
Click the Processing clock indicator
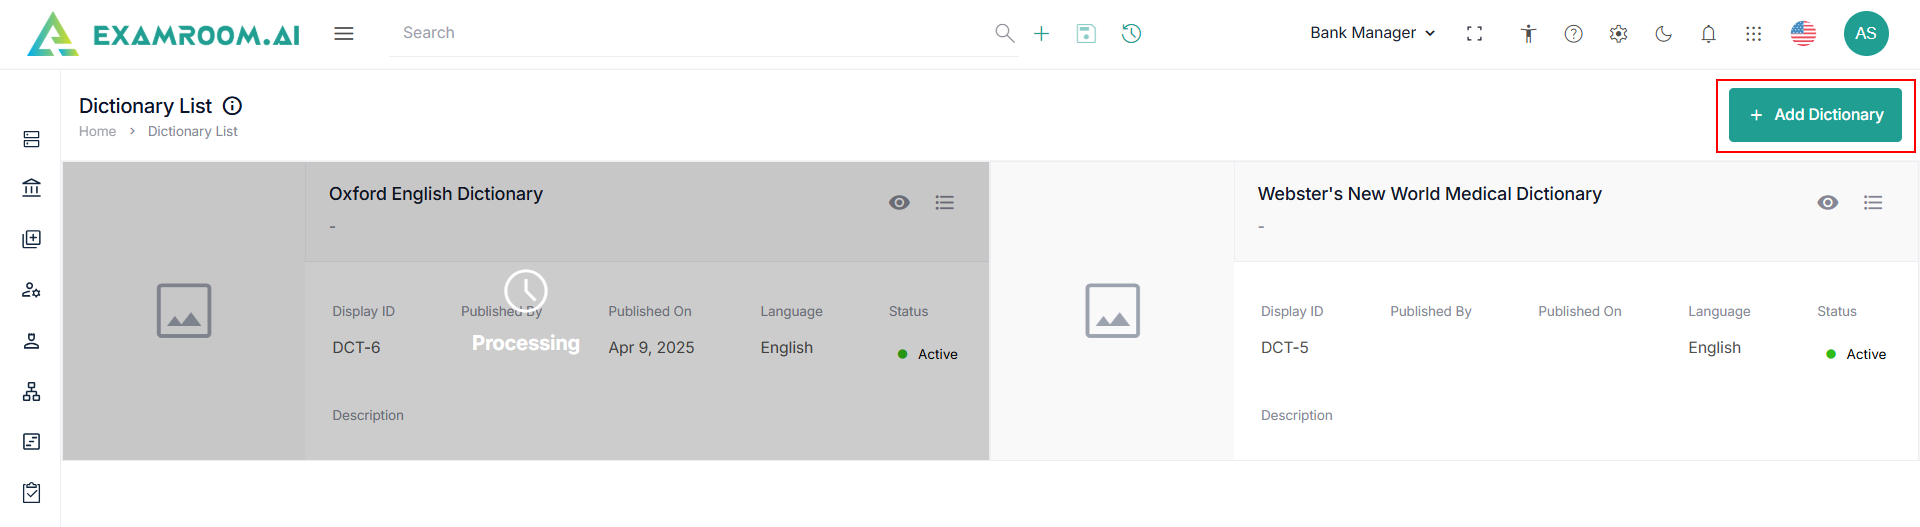click(526, 291)
